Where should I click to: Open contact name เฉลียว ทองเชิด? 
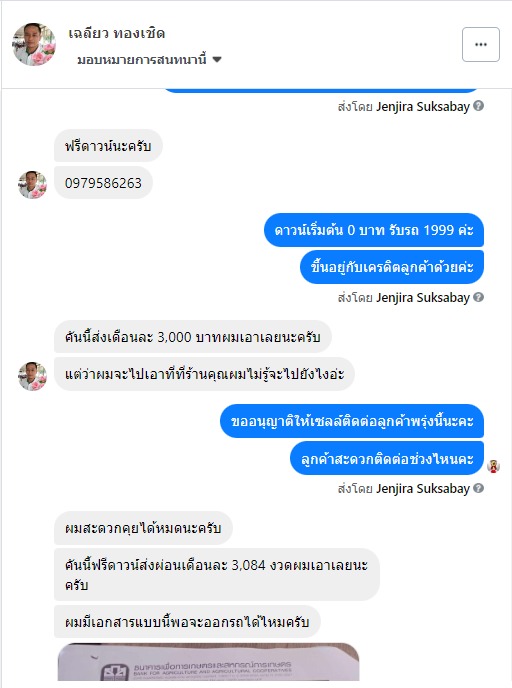(x=116, y=33)
